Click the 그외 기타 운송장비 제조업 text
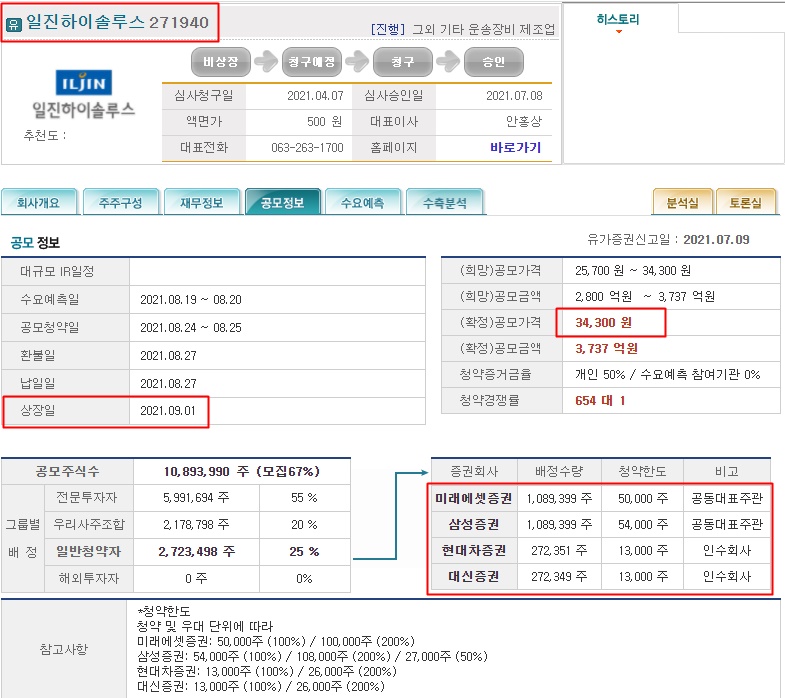 [484, 30]
